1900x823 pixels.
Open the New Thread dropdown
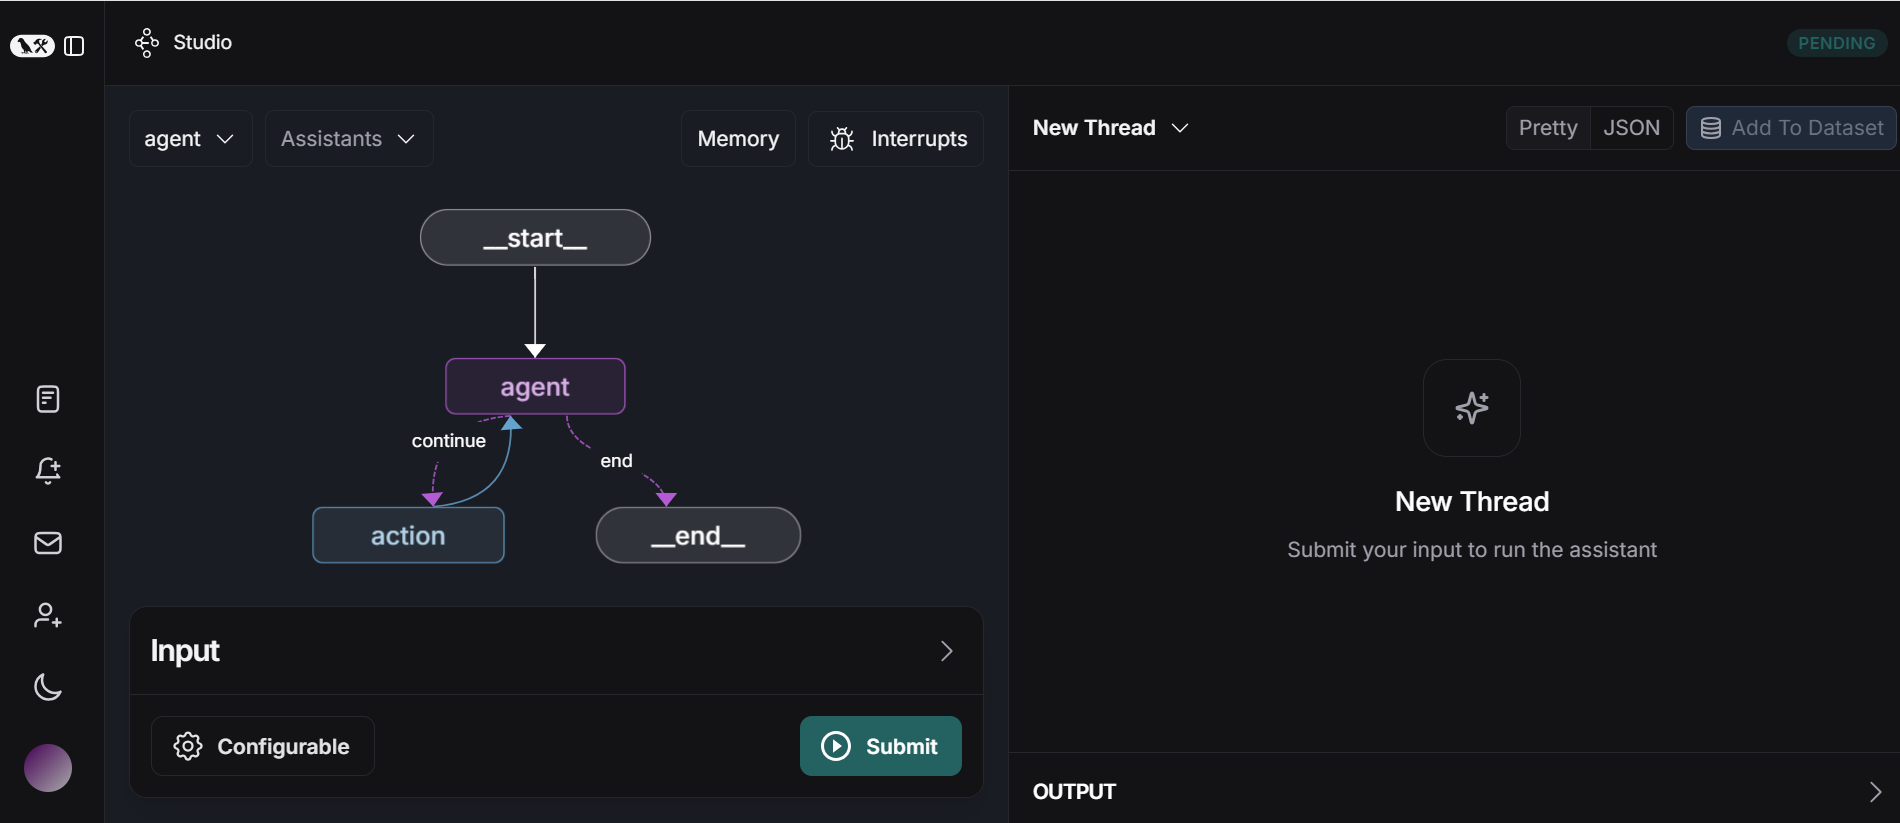pyautogui.click(x=1110, y=128)
